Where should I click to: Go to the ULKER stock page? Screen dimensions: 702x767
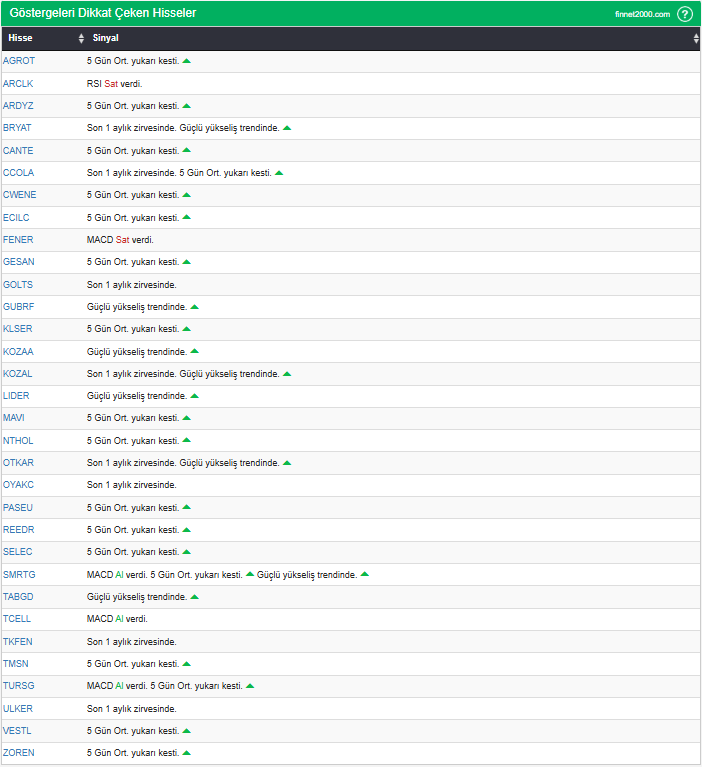(x=18, y=708)
